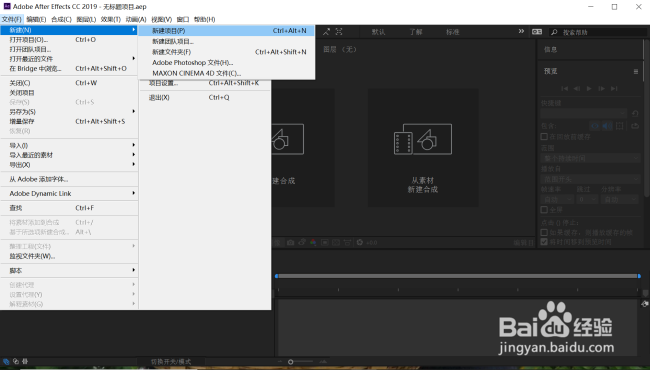Screen dimensions: 650x370
Task: Toggle overlays box icon in preview
Action: coord(620,126)
